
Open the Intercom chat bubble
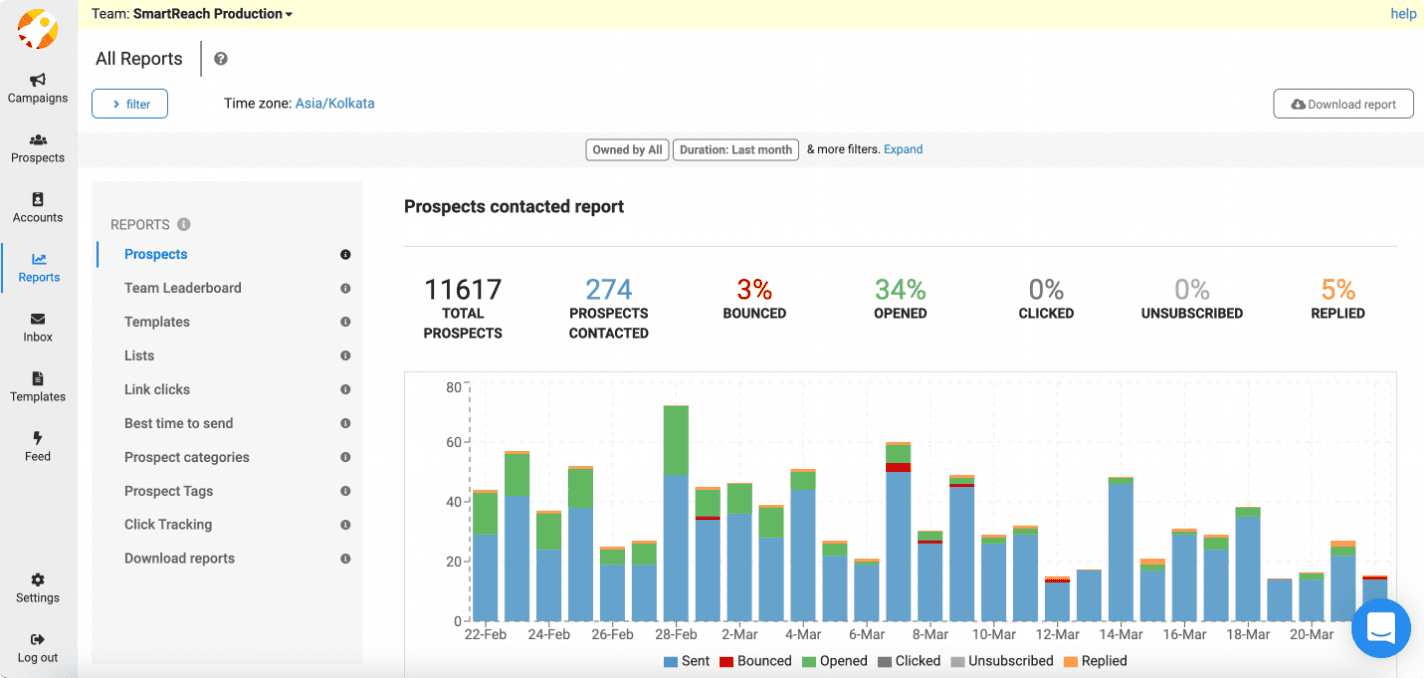(x=1381, y=628)
